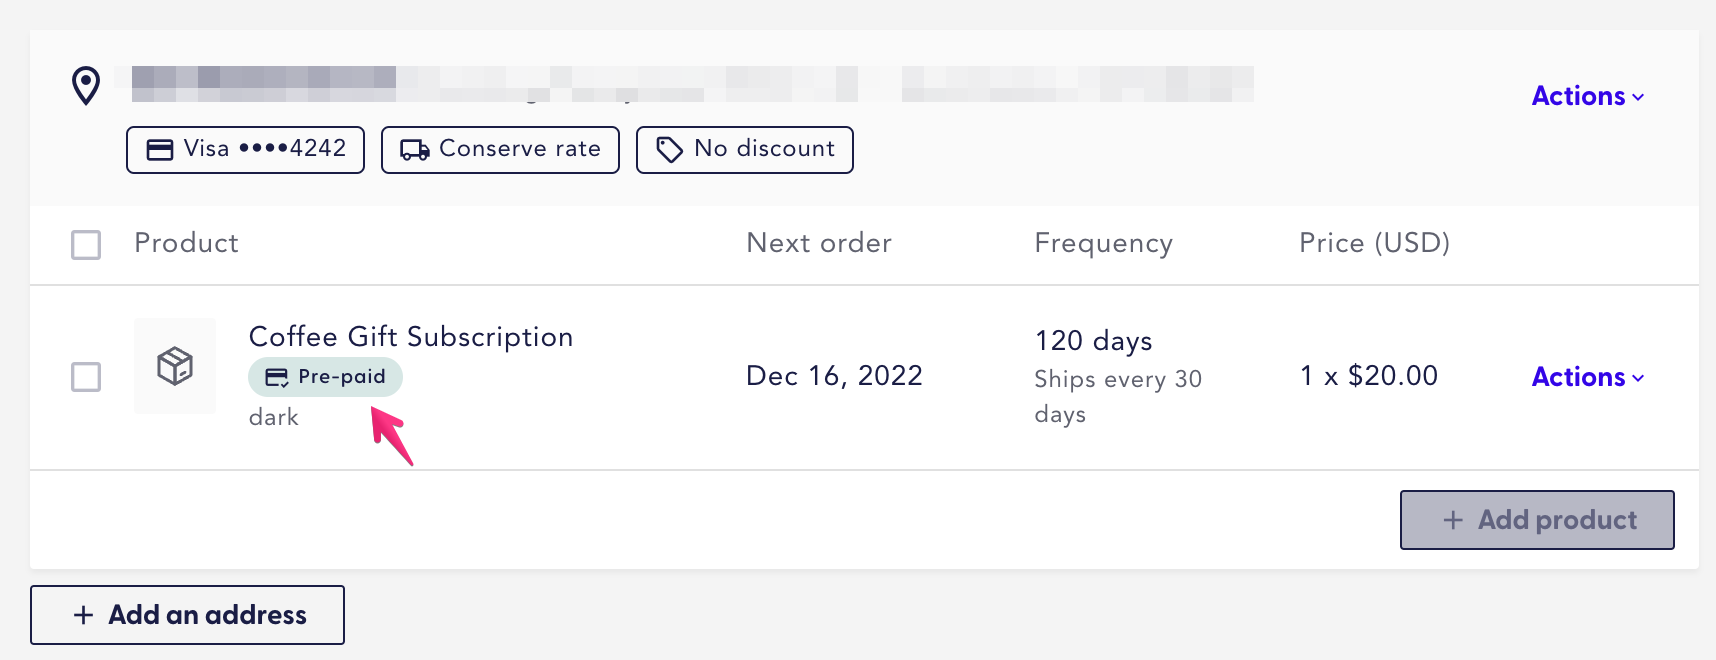Click the dark variant label under Pre-paid
Viewport: 1716px width, 660px height.
(272, 417)
